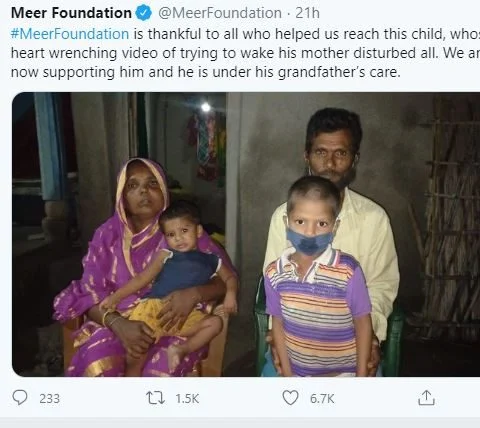Image resolution: width=480 pixels, height=428 pixels.
Task: Like the tweet with the heart icon
Action: tap(290, 398)
